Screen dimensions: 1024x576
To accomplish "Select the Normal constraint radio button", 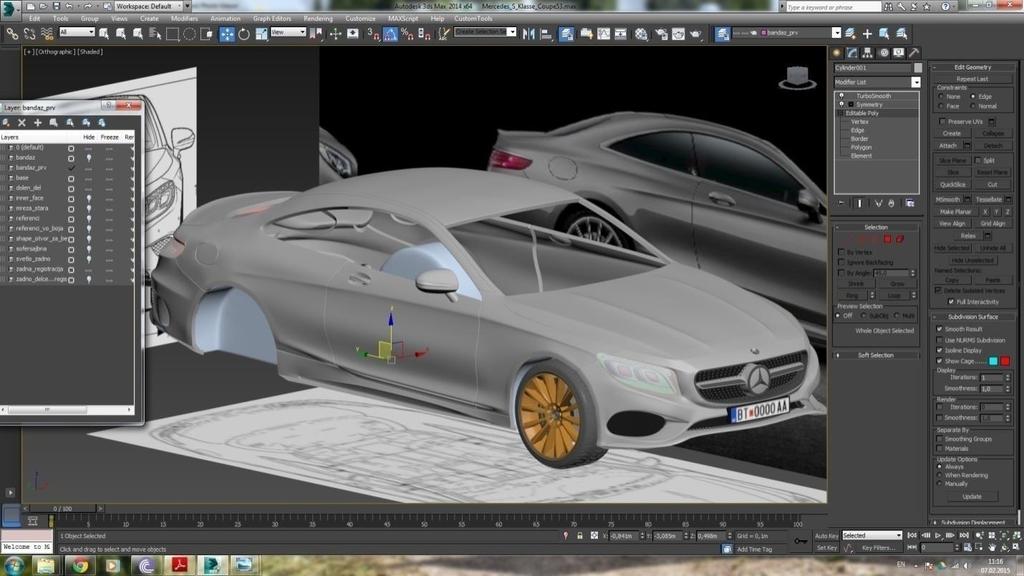I will [x=973, y=106].
